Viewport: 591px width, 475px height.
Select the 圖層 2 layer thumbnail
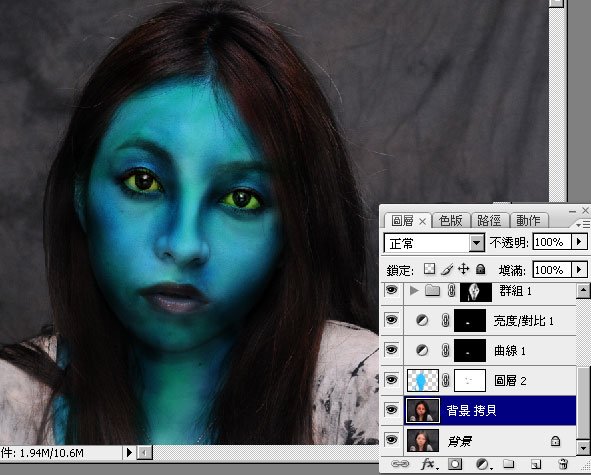click(x=423, y=380)
